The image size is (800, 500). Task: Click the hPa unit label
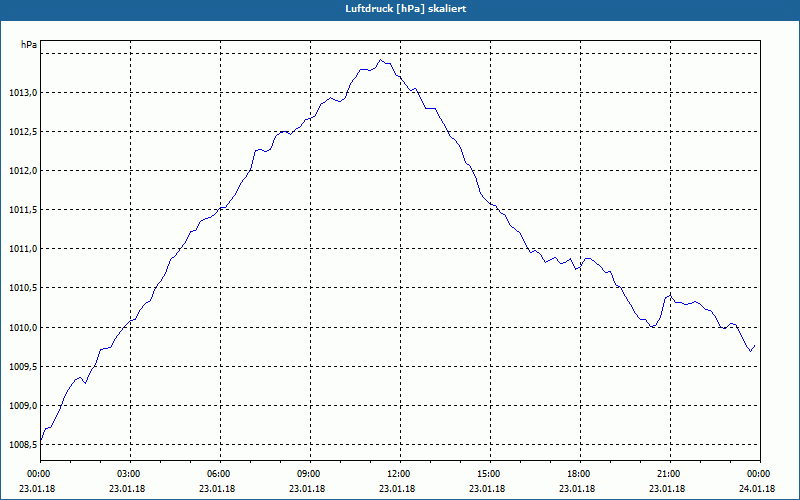tap(29, 45)
